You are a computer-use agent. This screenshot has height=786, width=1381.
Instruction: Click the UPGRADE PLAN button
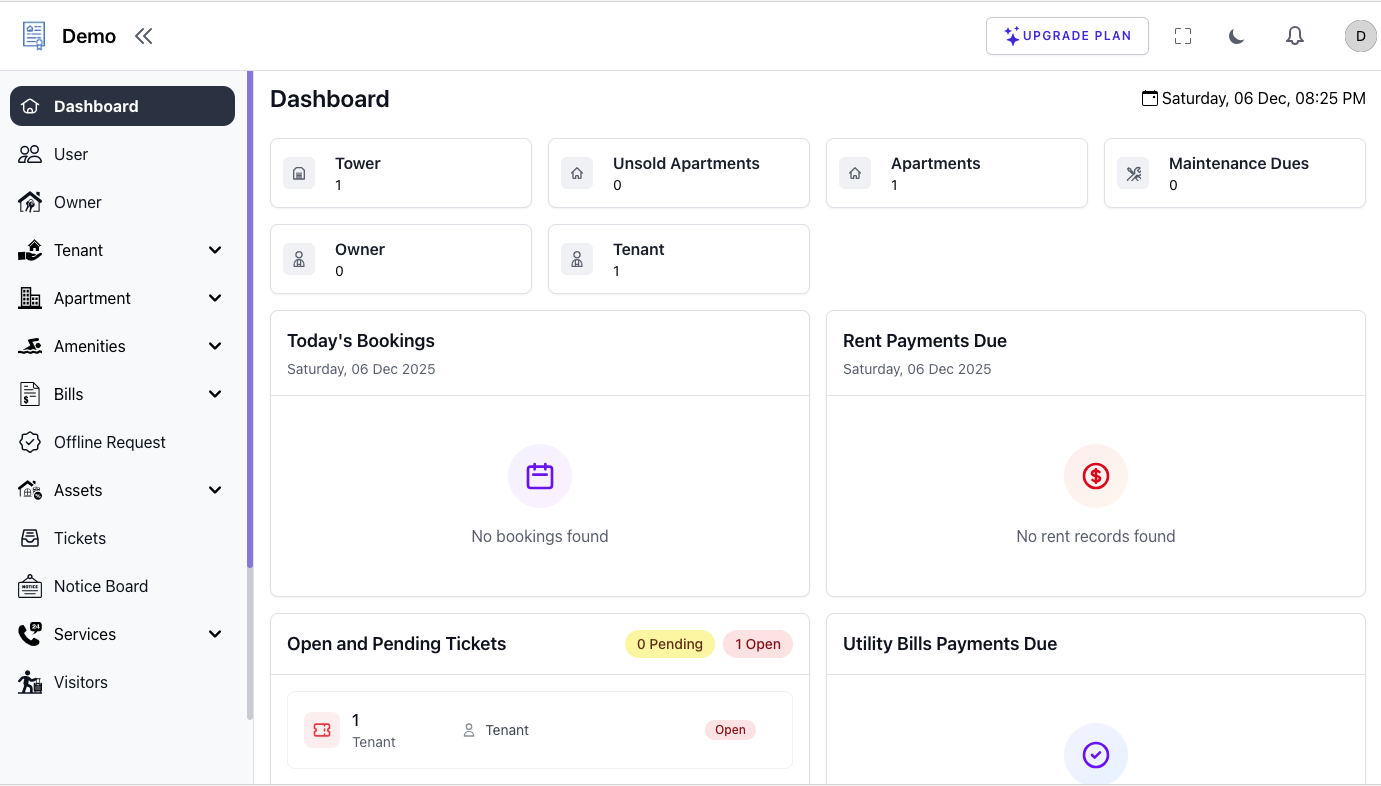1067,36
